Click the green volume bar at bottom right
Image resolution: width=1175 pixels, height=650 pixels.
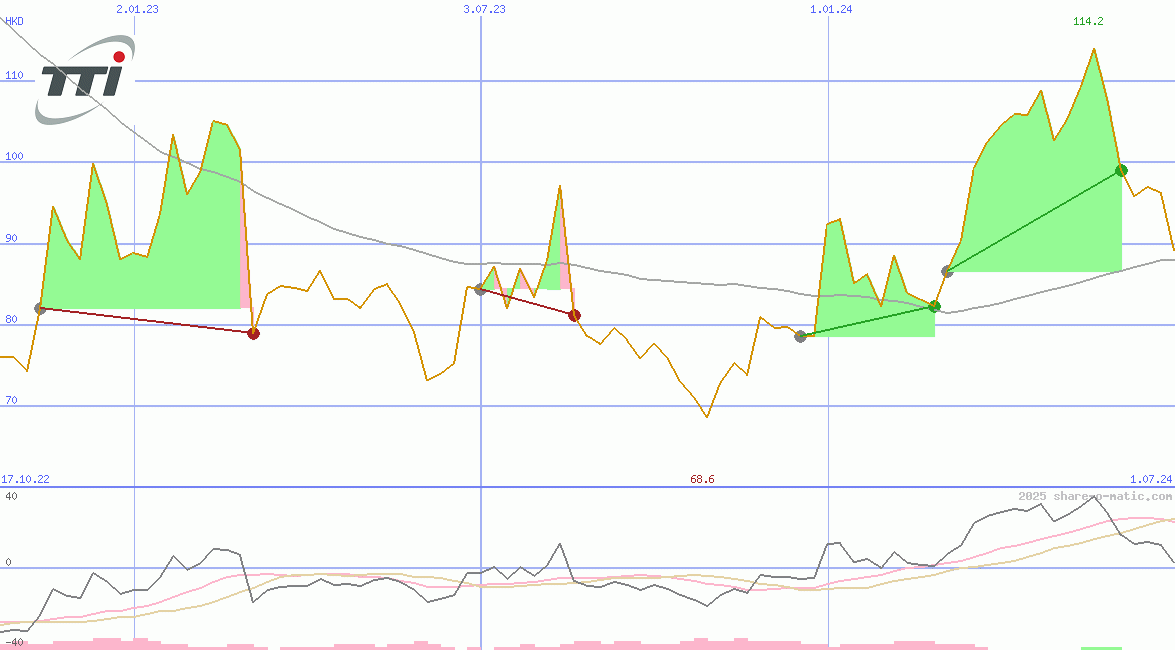1101,647
